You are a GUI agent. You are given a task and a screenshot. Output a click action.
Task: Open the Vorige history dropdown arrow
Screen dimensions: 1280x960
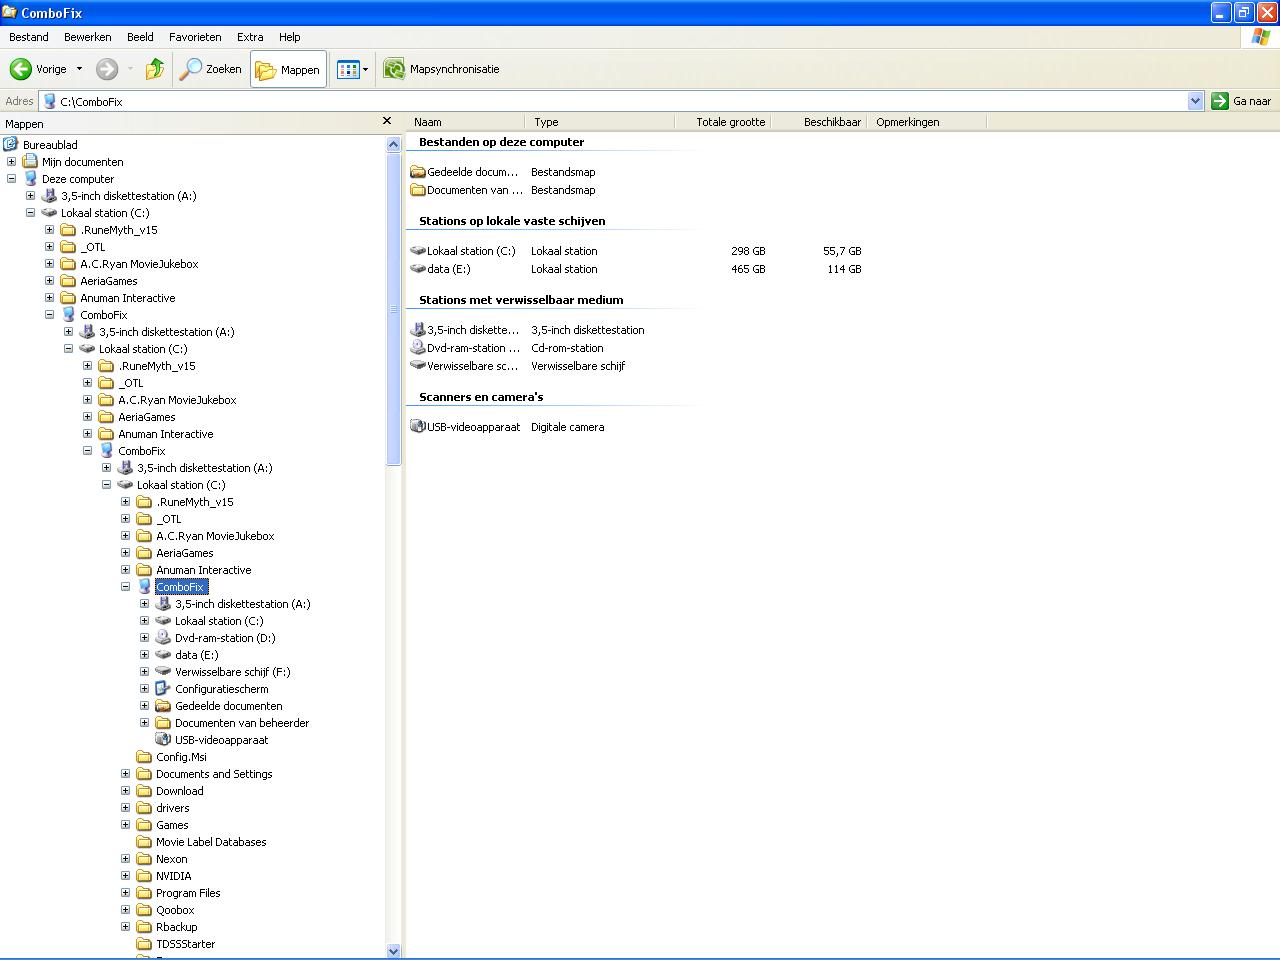(x=79, y=69)
